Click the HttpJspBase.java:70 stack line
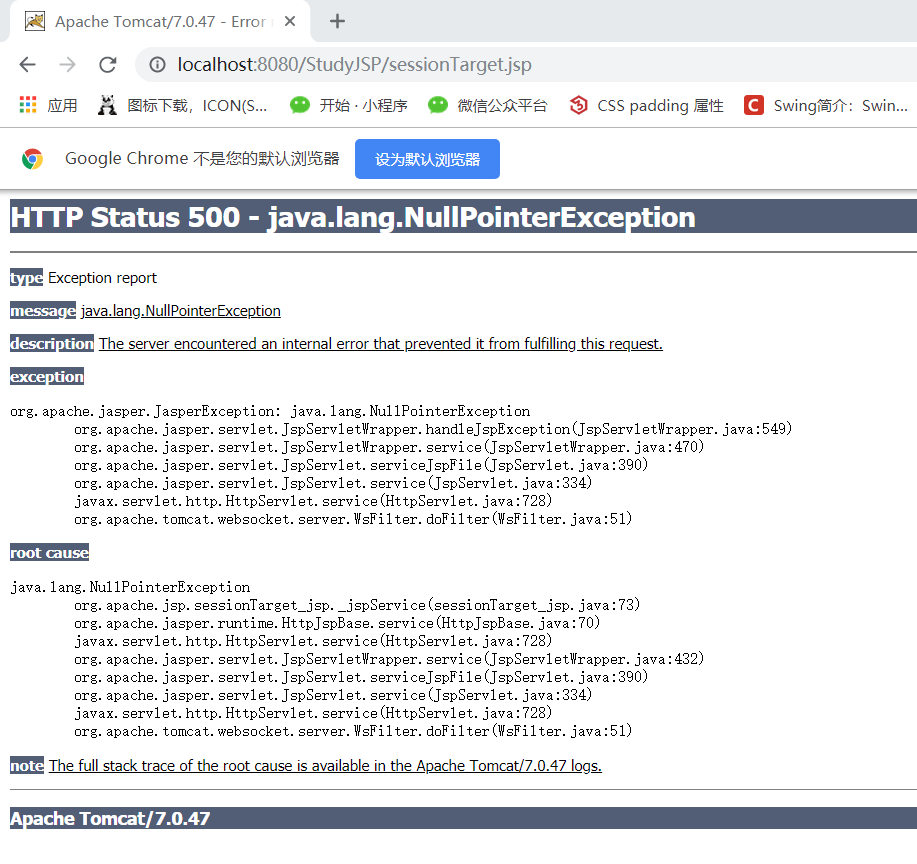Viewport: 917px width, 864px height. pos(337,623)
